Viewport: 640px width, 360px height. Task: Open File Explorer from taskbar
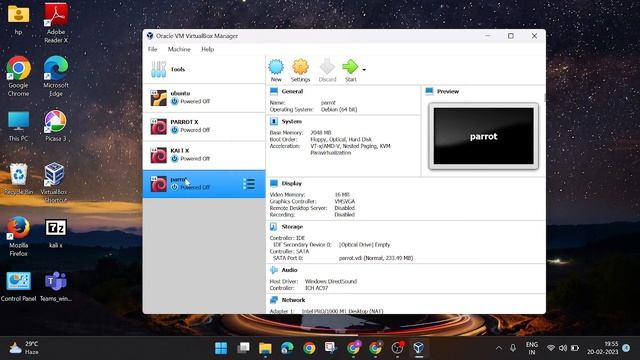[265, 348]
